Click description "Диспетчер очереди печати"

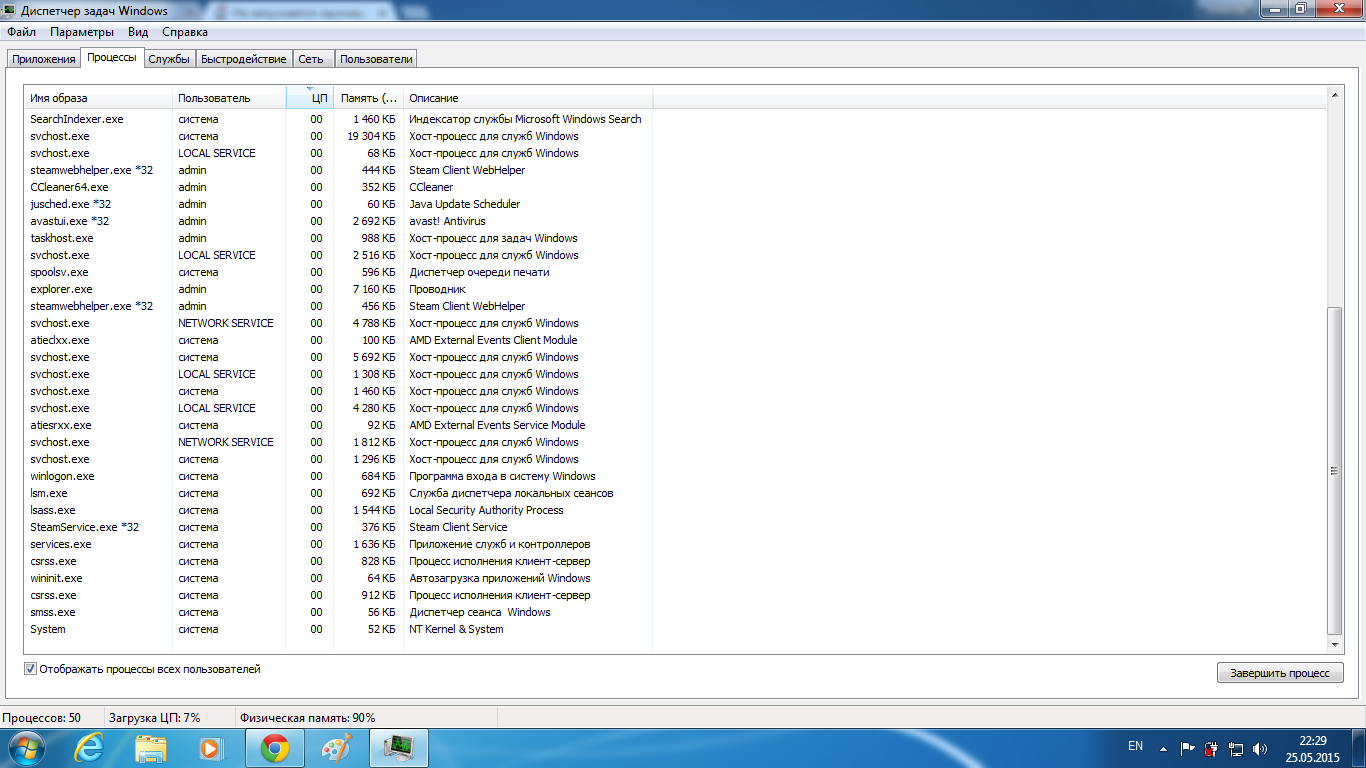(x=479, y=272)
